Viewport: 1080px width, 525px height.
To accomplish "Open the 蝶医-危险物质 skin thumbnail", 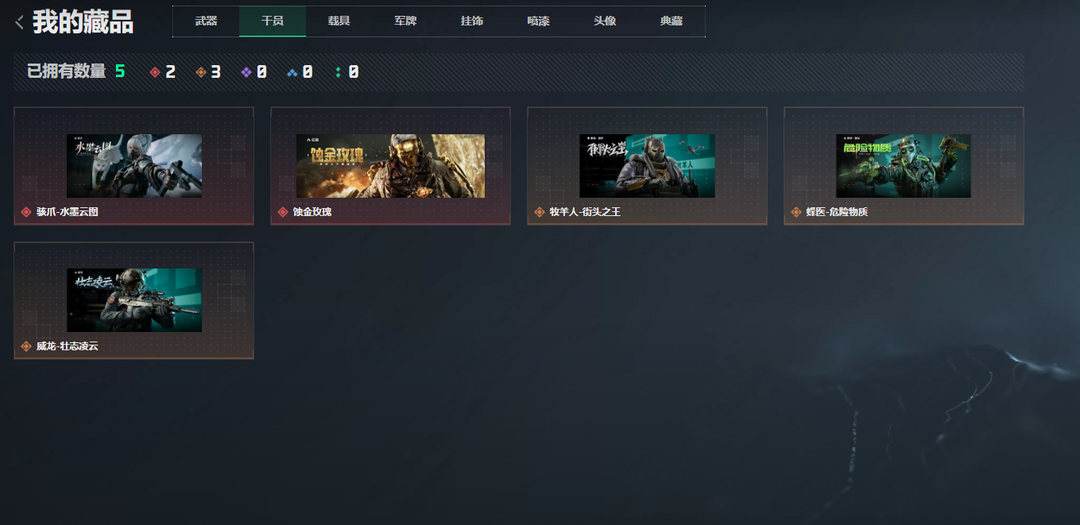I will click(x=903, y=166).
